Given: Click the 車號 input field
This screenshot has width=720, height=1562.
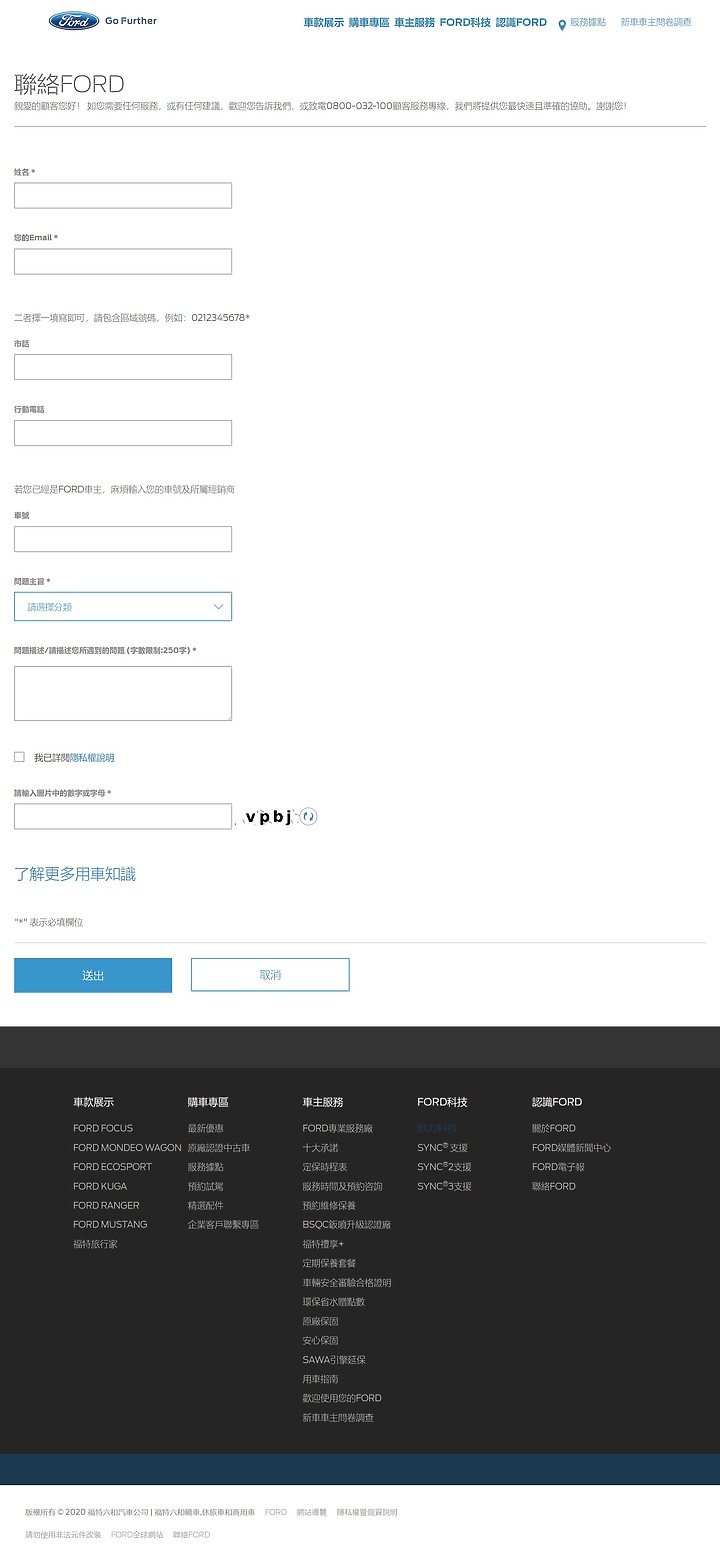Looking at the screenshot, I should click(123, 539).
